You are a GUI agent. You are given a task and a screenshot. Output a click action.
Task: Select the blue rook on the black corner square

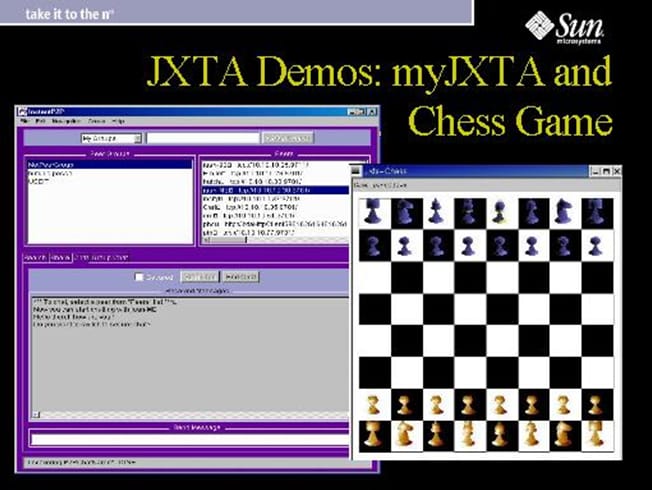pyautogui.click(x=595, y=212)
